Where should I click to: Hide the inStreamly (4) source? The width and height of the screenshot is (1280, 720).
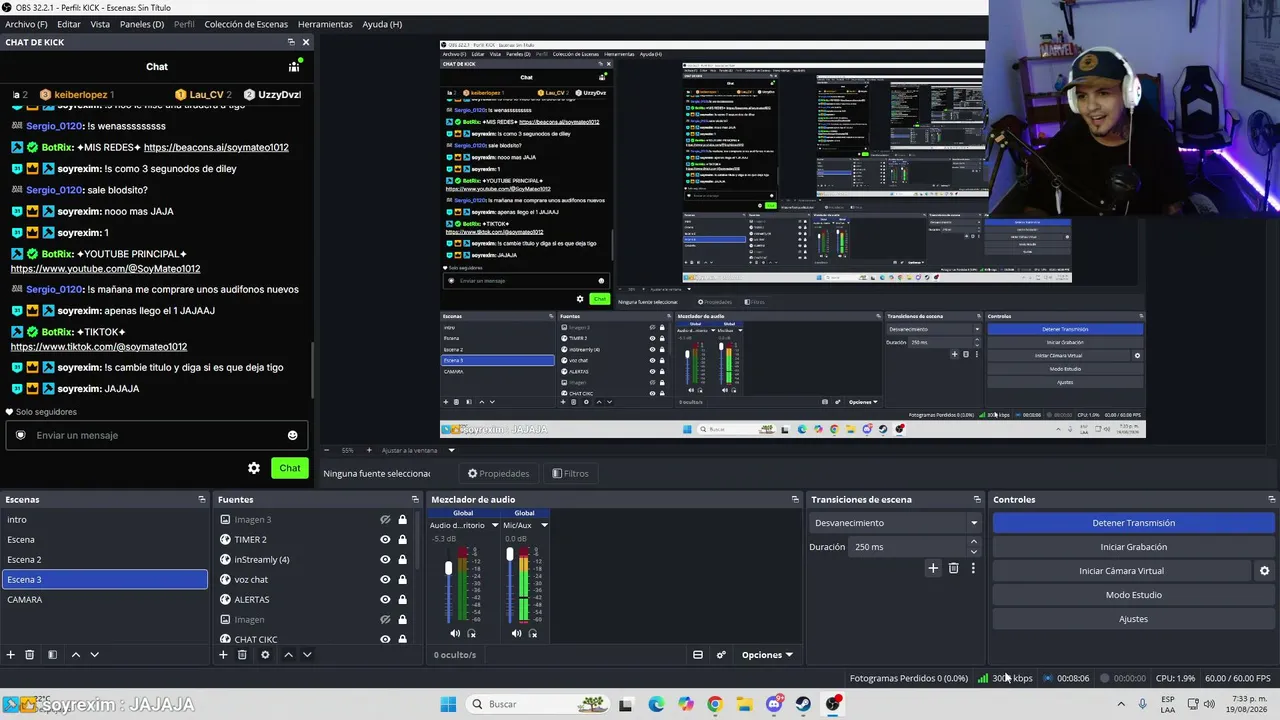point(385,560)
